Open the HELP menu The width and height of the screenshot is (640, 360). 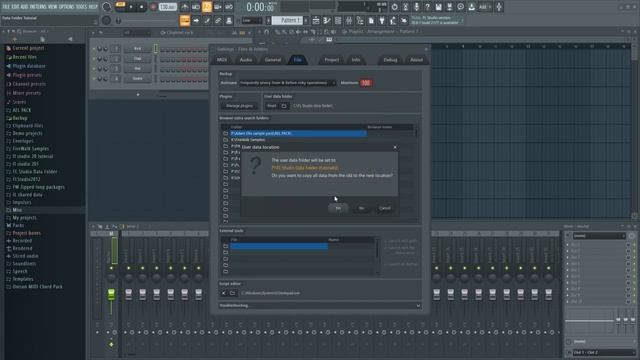93,7
